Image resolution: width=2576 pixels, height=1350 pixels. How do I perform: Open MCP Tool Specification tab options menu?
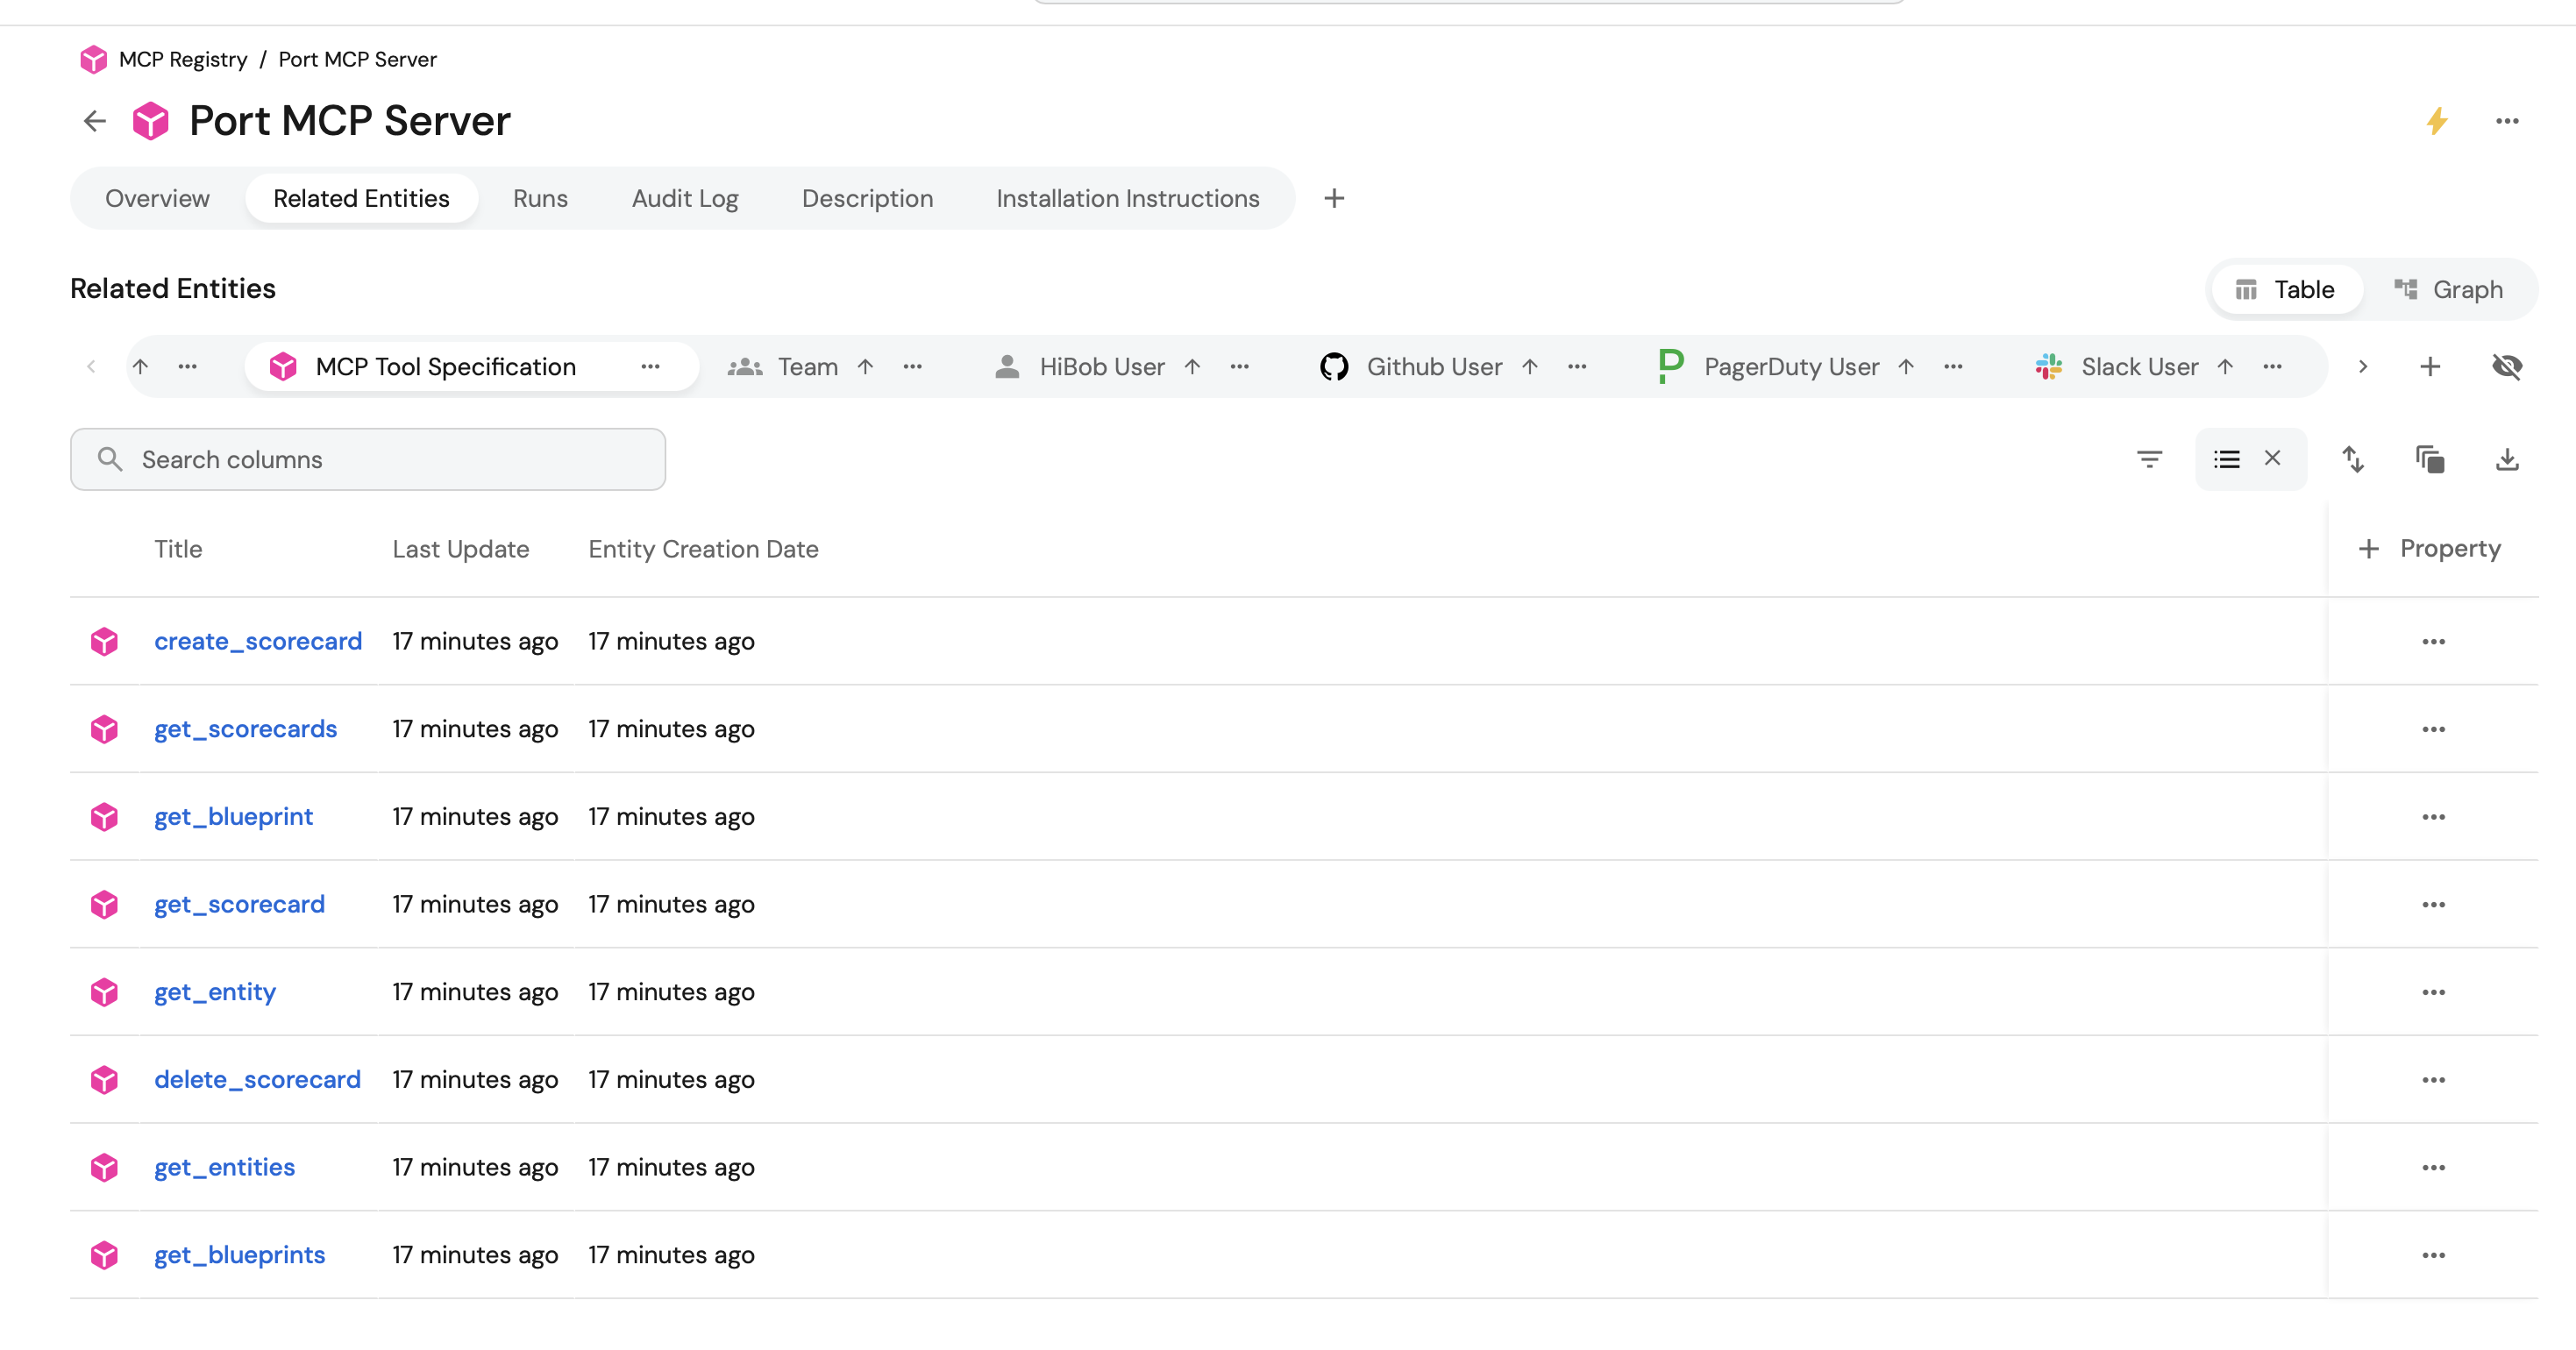pos(651,367)
